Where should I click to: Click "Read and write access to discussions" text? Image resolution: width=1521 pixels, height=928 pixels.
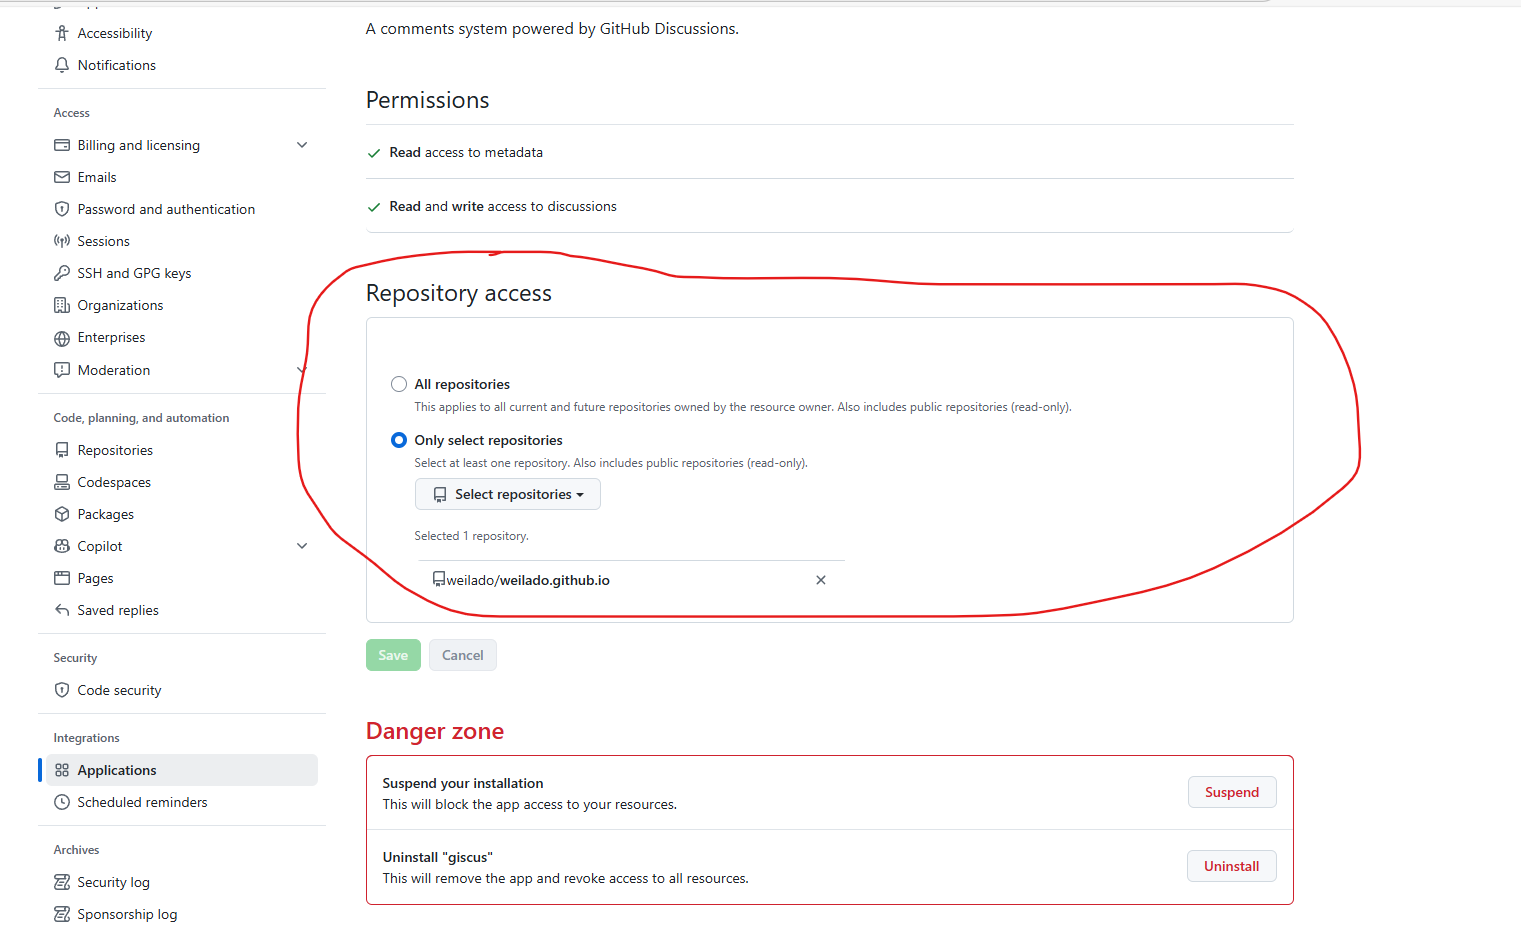click(x=503, y=206)
